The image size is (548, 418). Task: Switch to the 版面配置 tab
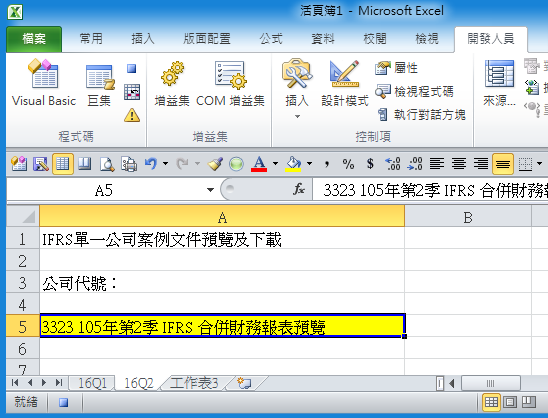pyautogui.click(x=207, y=39)
